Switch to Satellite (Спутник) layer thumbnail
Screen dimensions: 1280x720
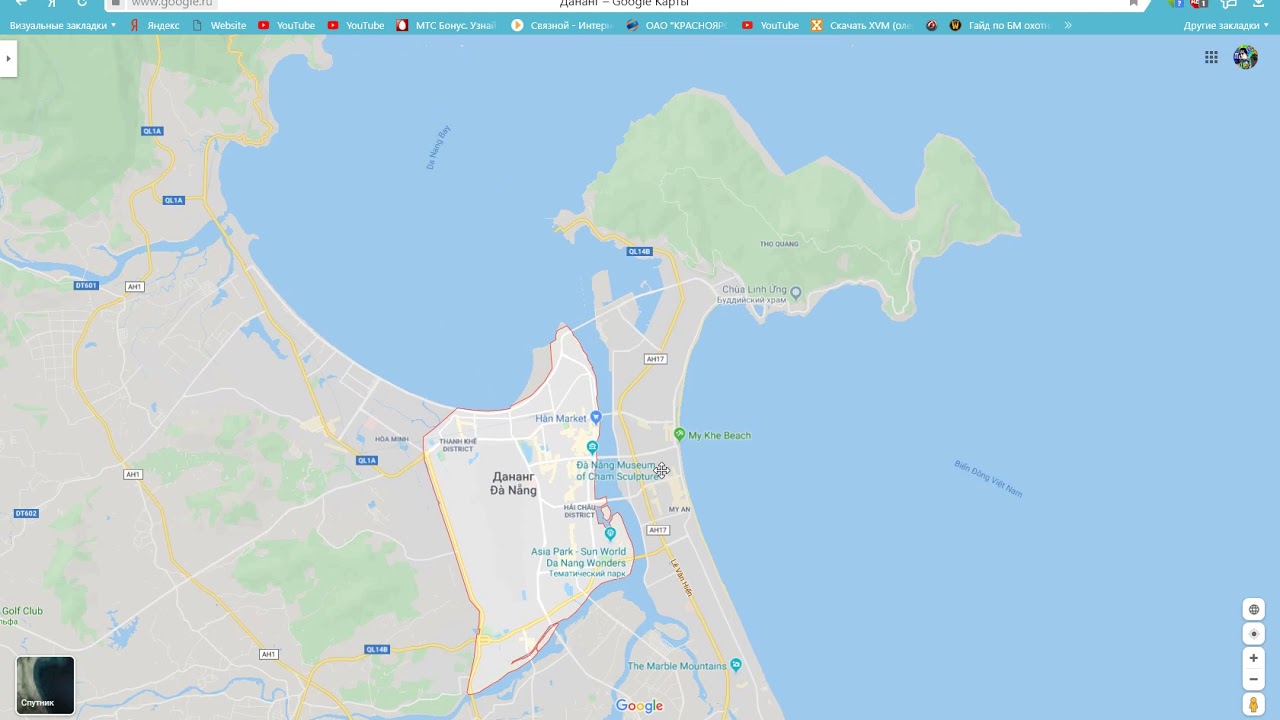coord(45,685)
